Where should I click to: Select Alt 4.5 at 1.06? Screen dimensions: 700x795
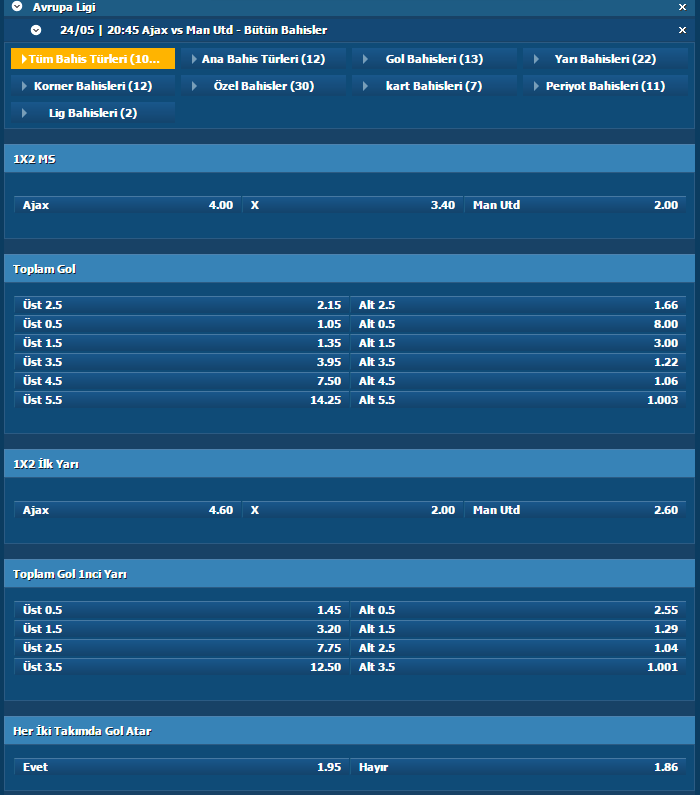(518, 381)
